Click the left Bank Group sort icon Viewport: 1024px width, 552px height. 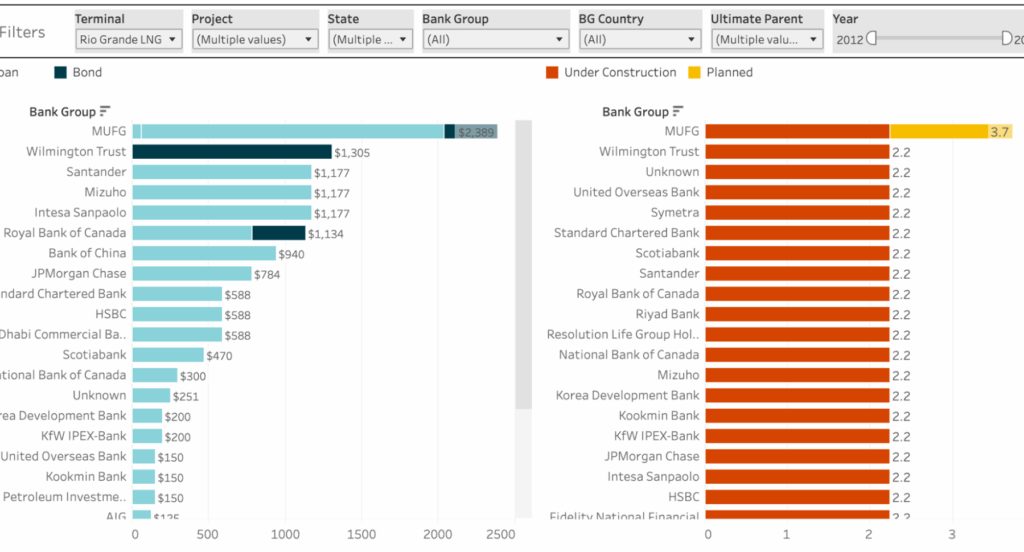pos(104,112)
